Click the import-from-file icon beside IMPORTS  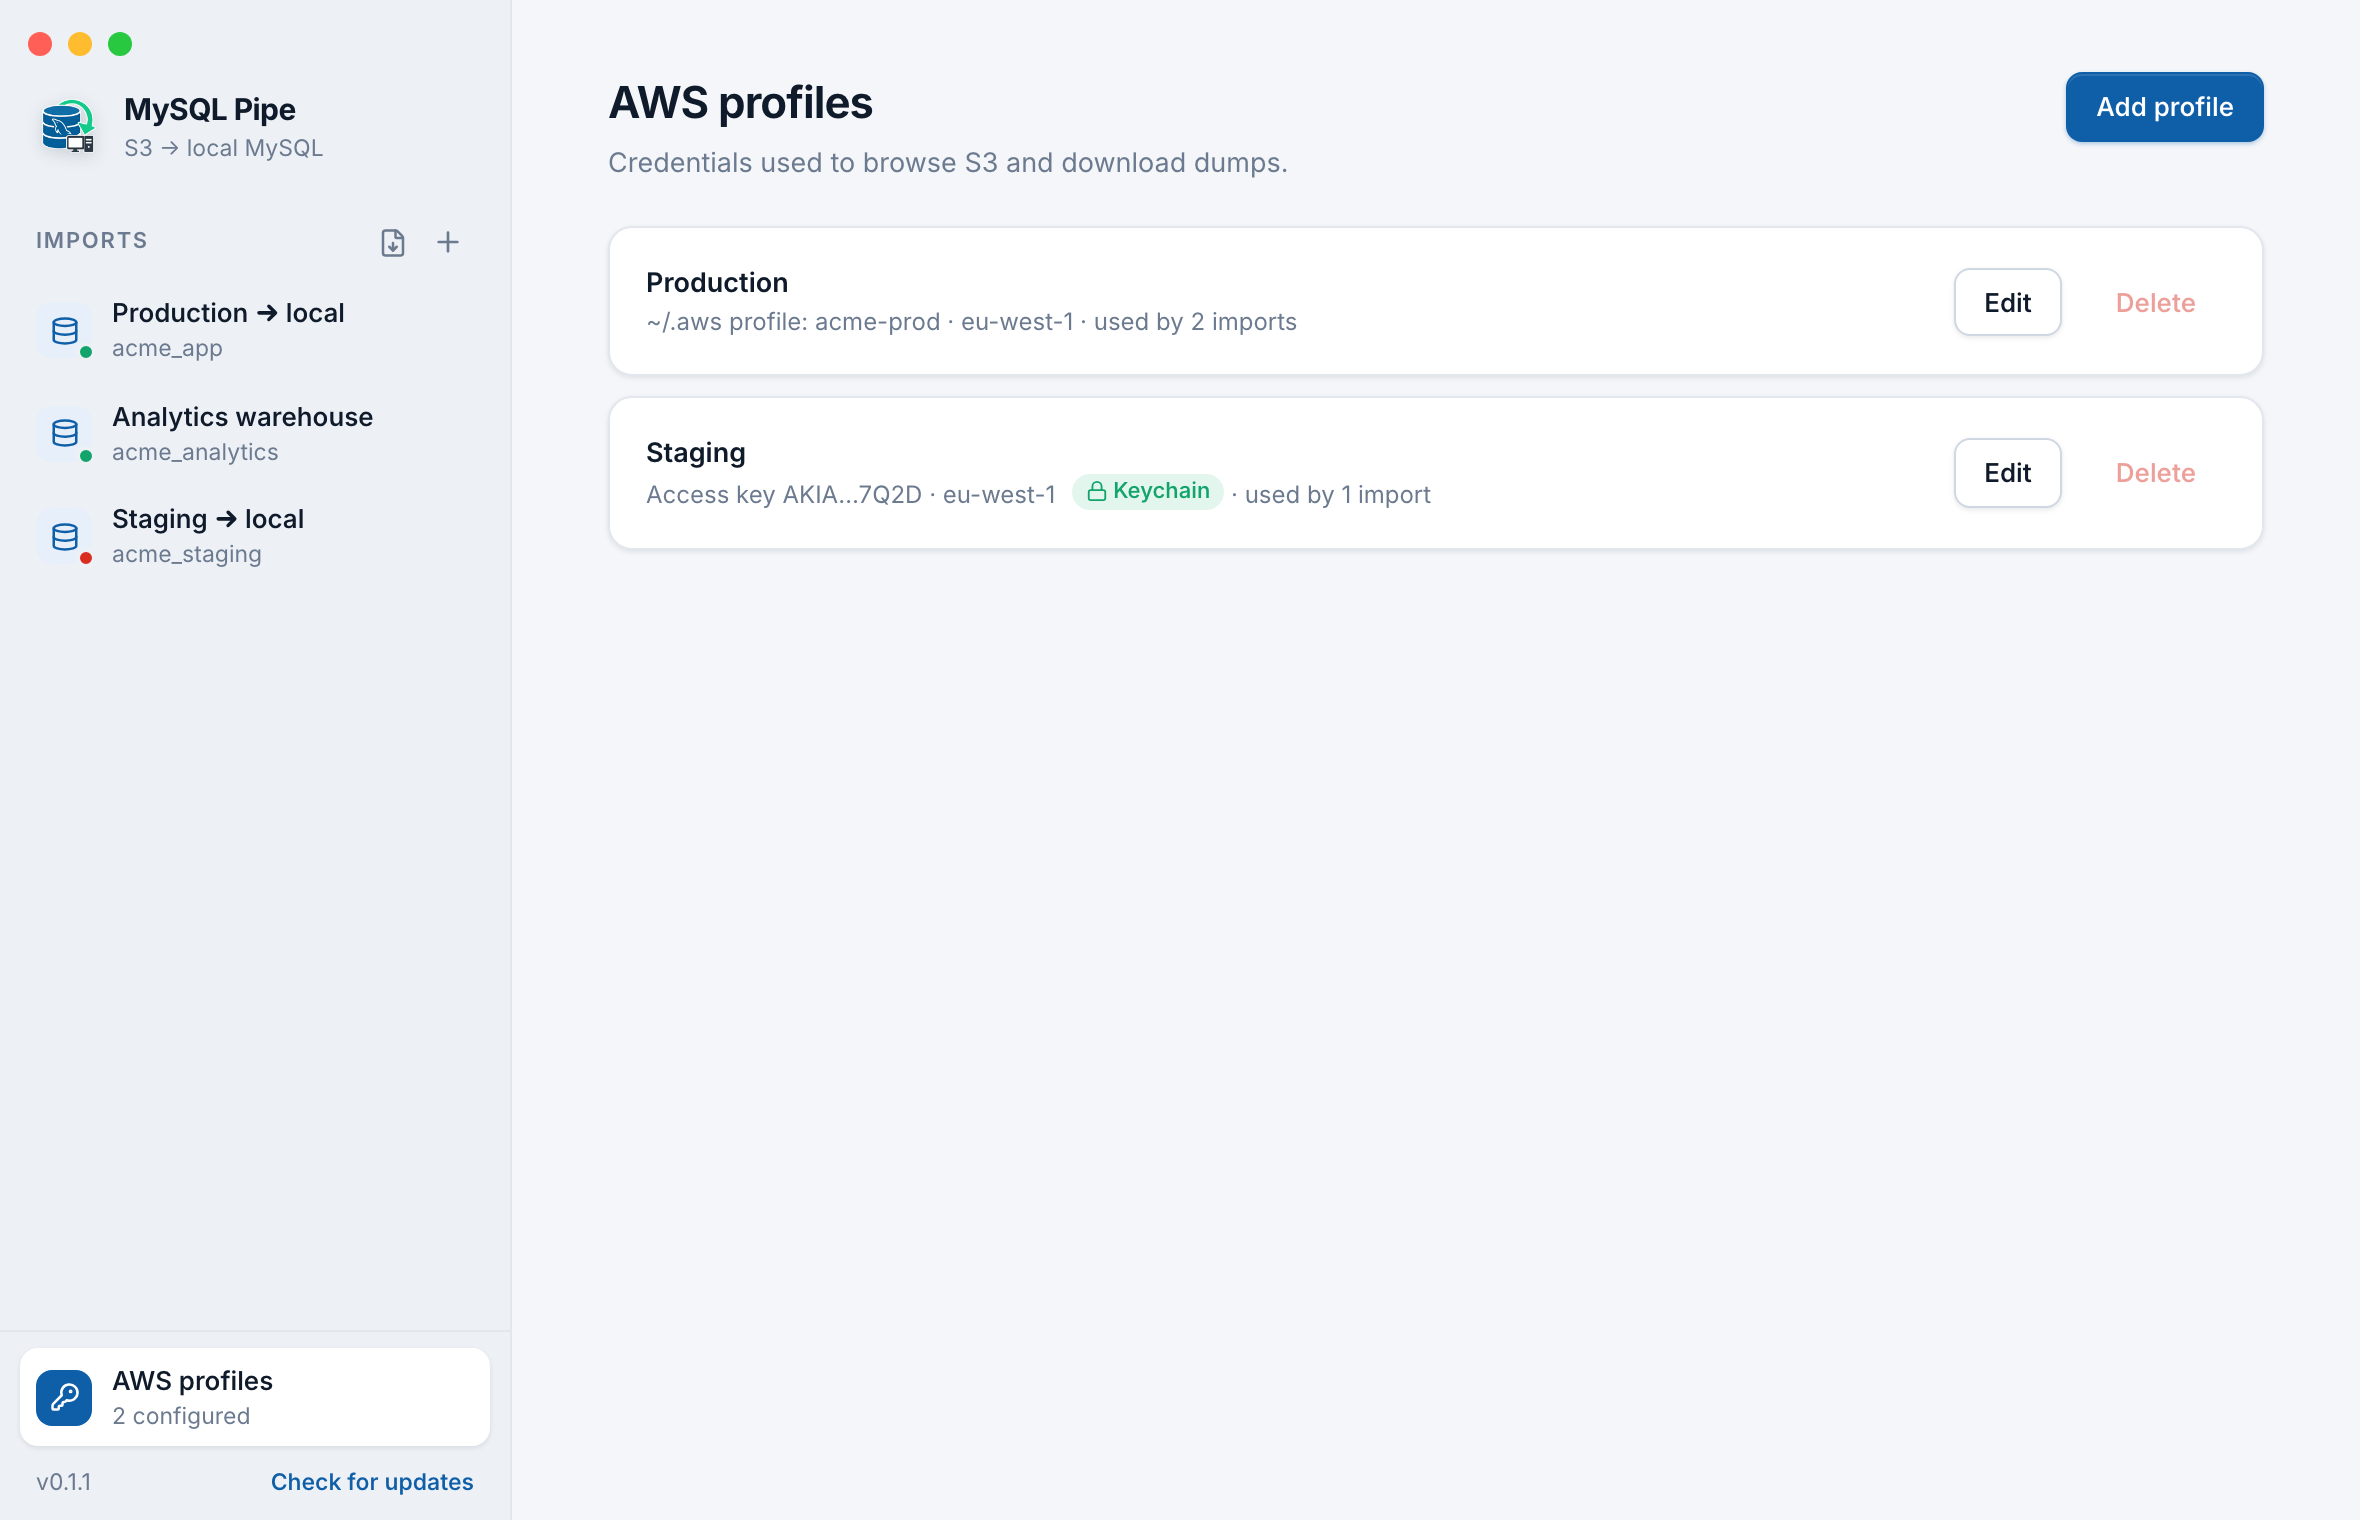(393, 242)
